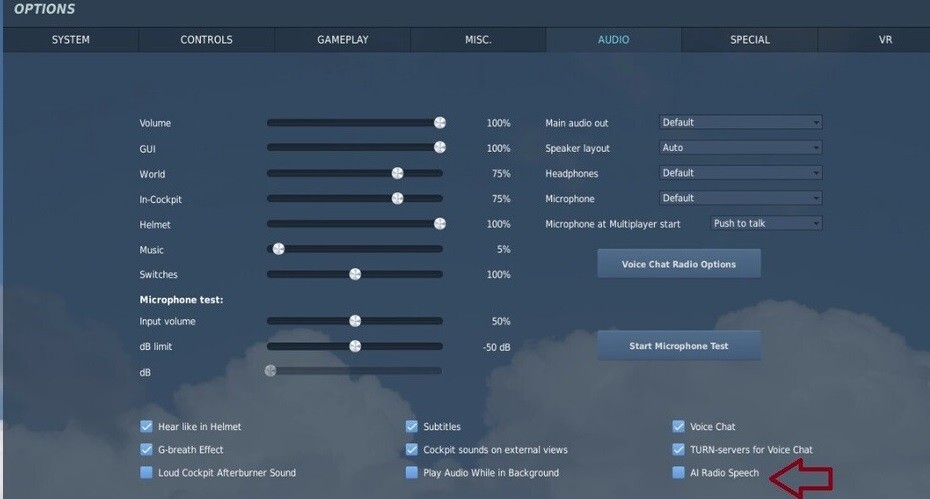Viewport: 930px width, 499px height.
Task: Toggle Hear like in Helmet checkbox
Action: pyautogui.click(x=146, y=426)
